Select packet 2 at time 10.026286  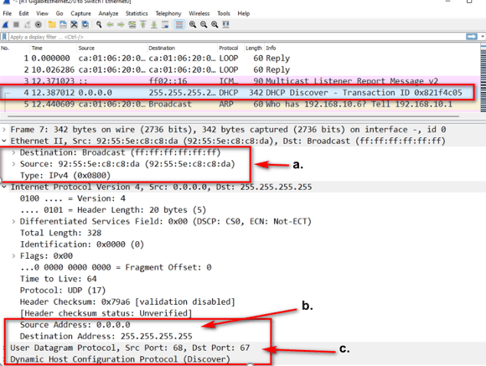point(240,69)
